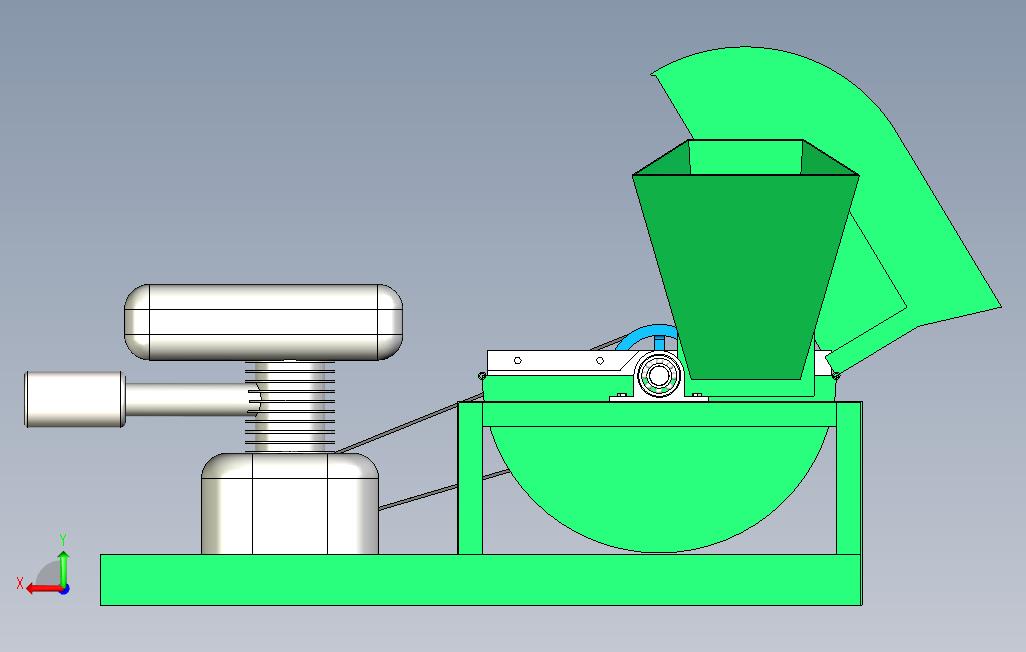1026x652 pixels.
Task: Select the round bearing housing beside the hopper
Action: (x=659, y=376)
